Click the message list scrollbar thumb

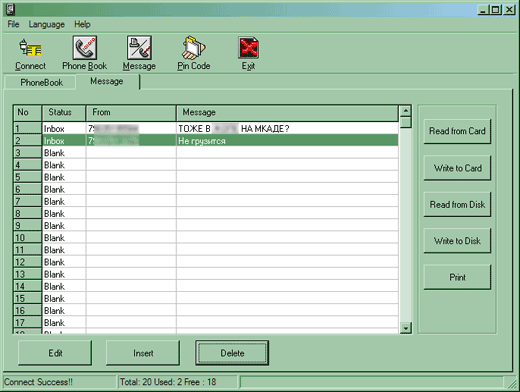pos(406,122)
